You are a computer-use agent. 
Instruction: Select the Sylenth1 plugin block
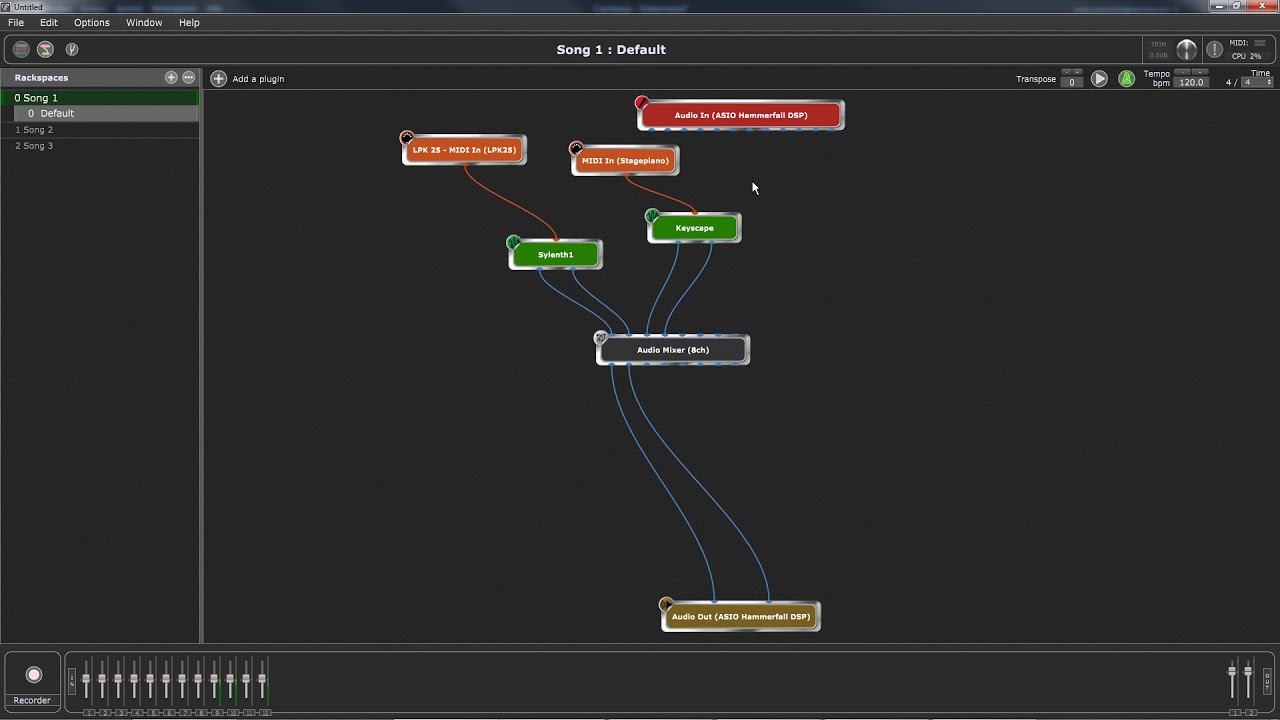[x=556, y=255]
